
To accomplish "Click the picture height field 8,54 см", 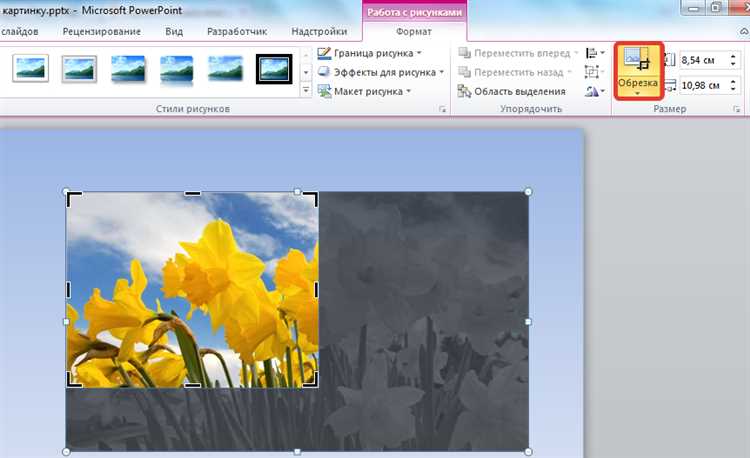I will tap(704, 60).
